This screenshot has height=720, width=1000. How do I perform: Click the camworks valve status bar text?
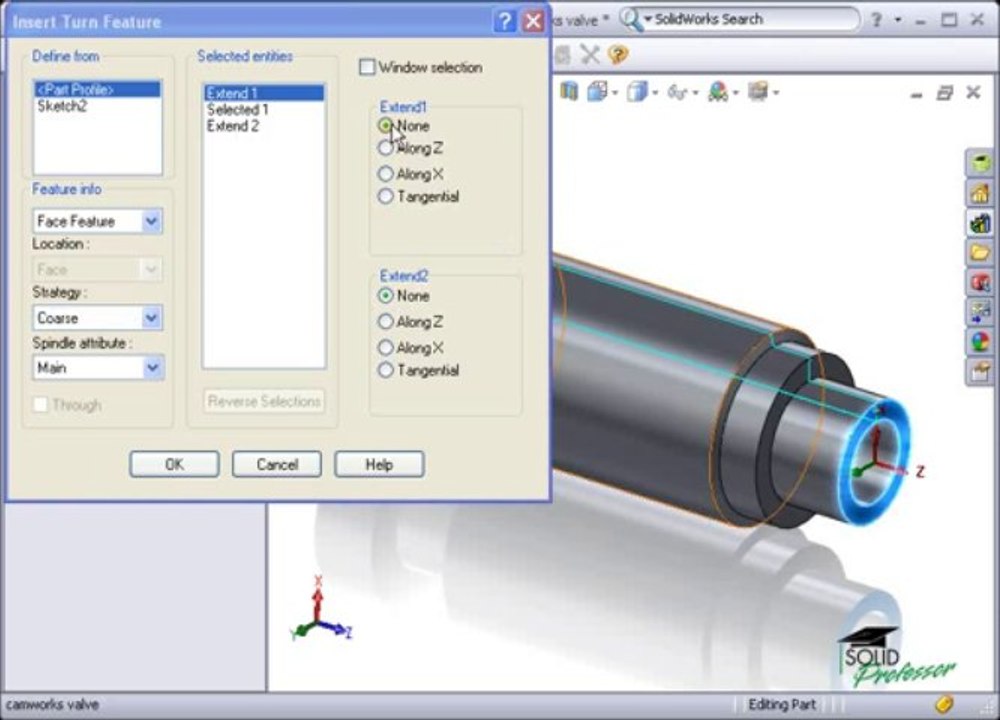tap(53, 705)
